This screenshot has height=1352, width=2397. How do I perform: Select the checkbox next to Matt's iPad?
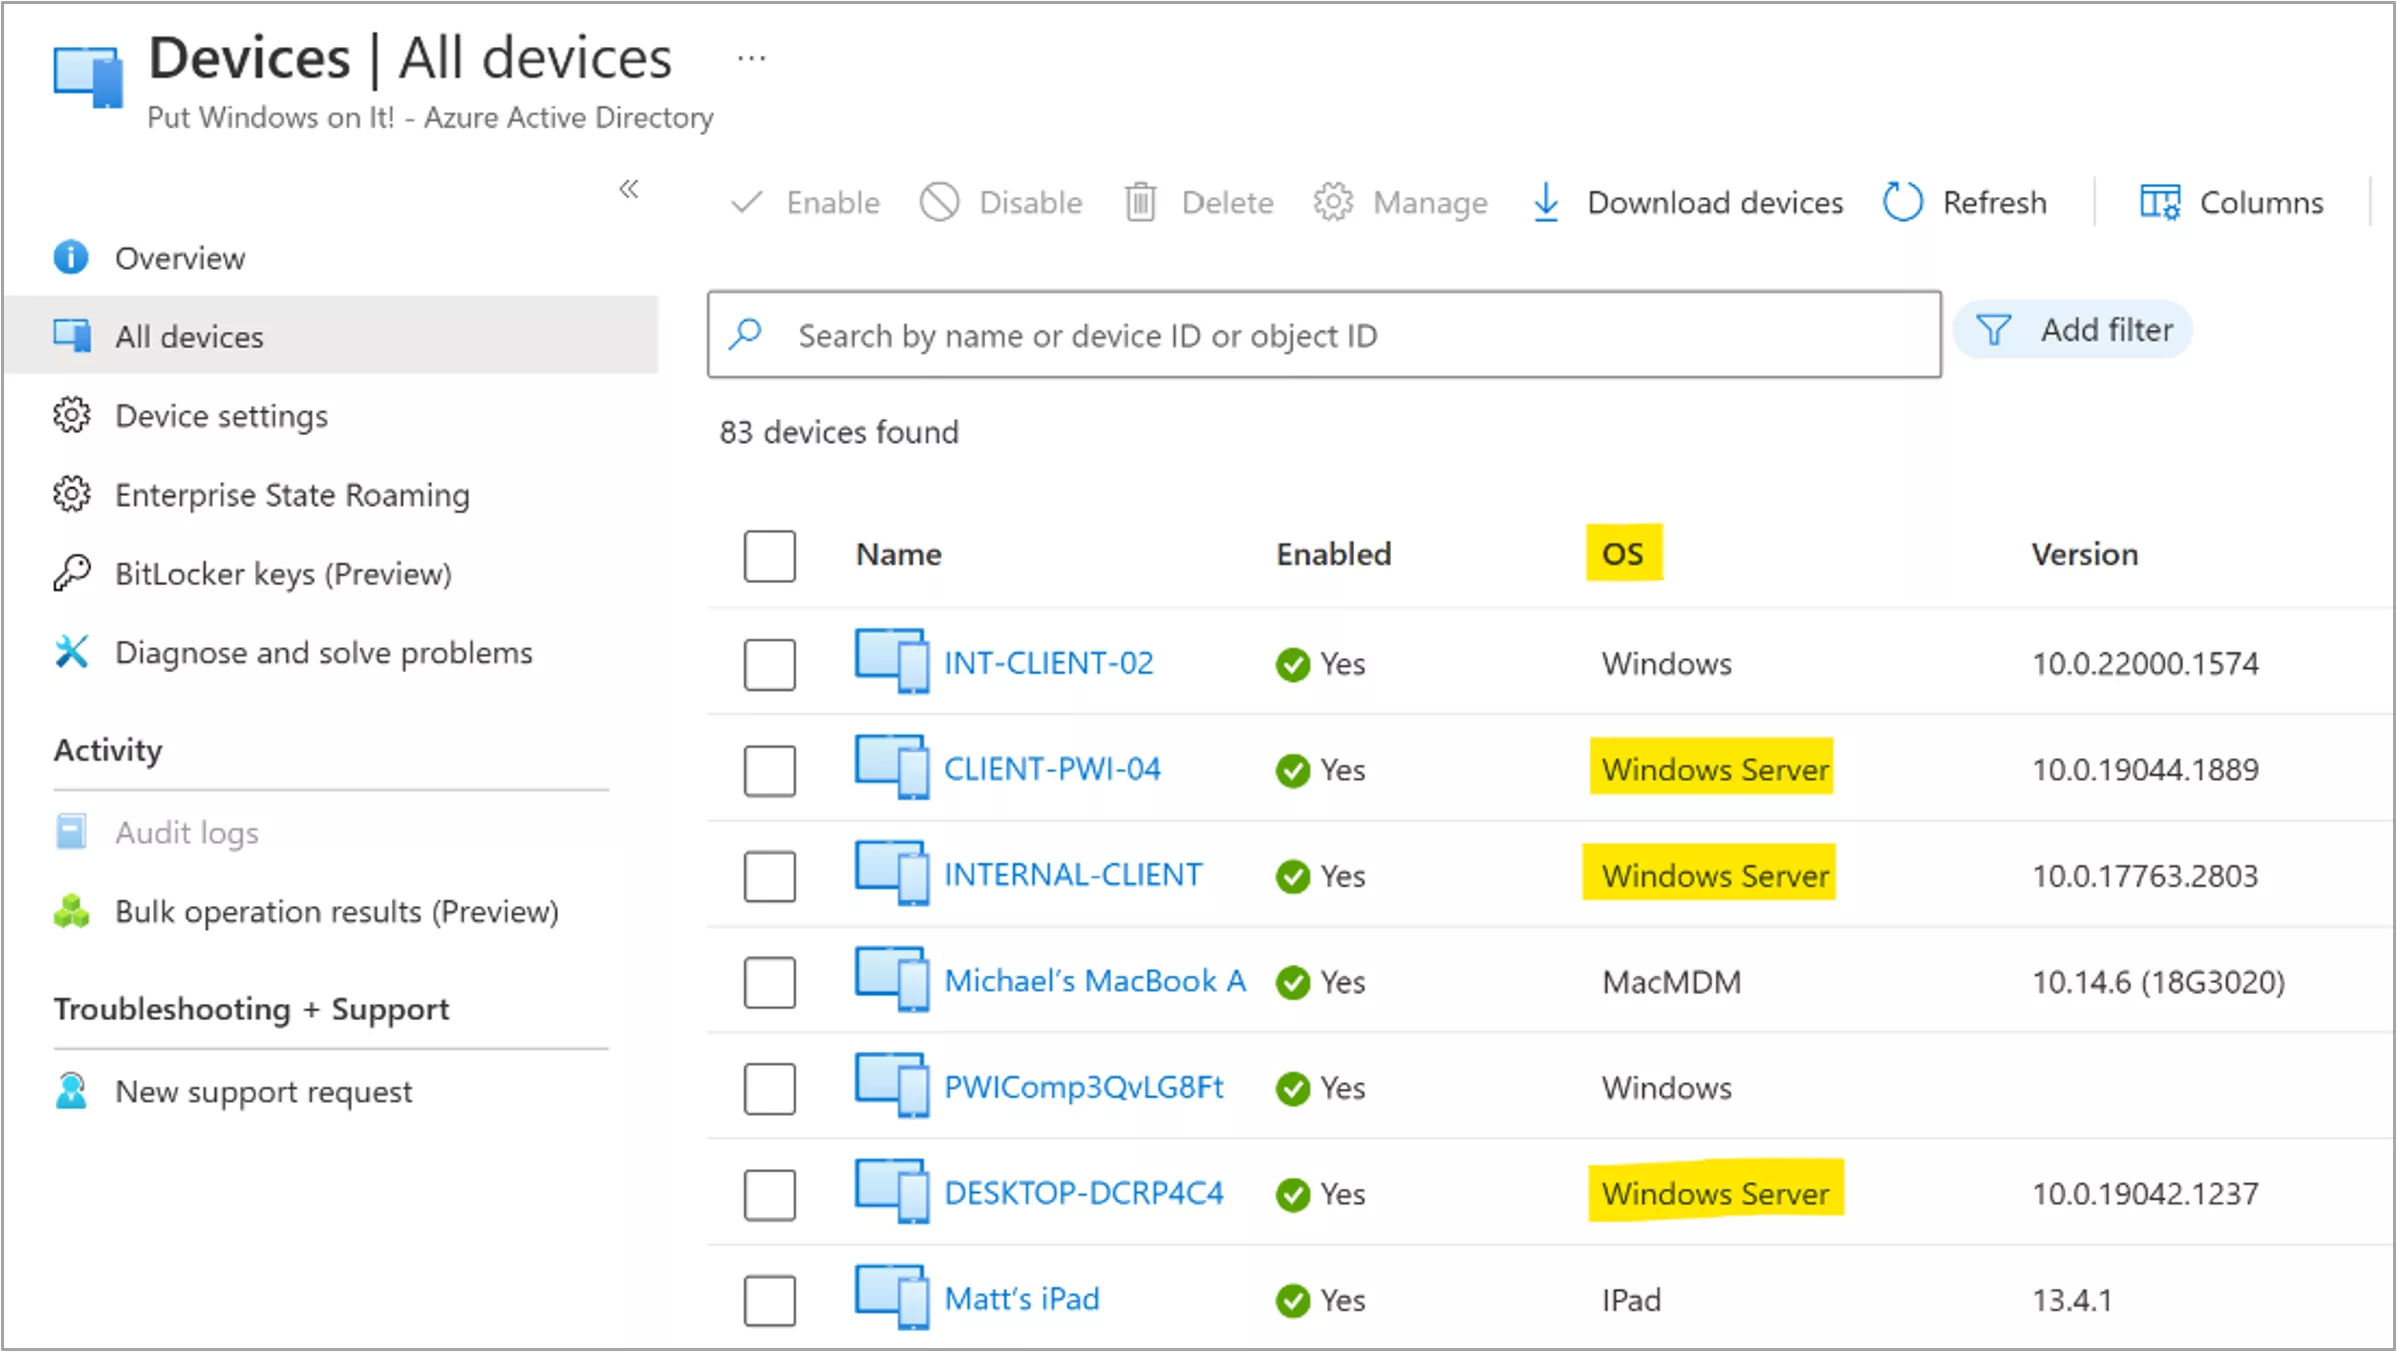pyautogui.click(x=769, y=1300)
